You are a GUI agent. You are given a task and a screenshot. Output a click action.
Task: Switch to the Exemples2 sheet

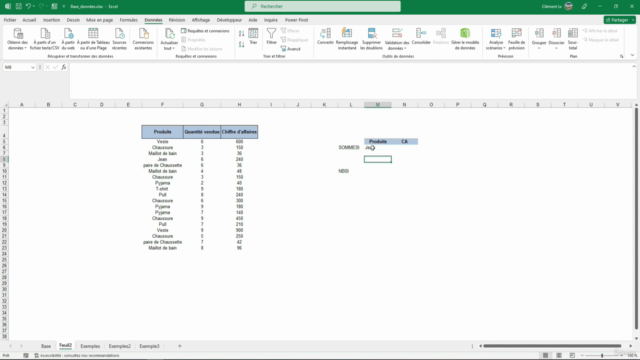coord(120,346)
